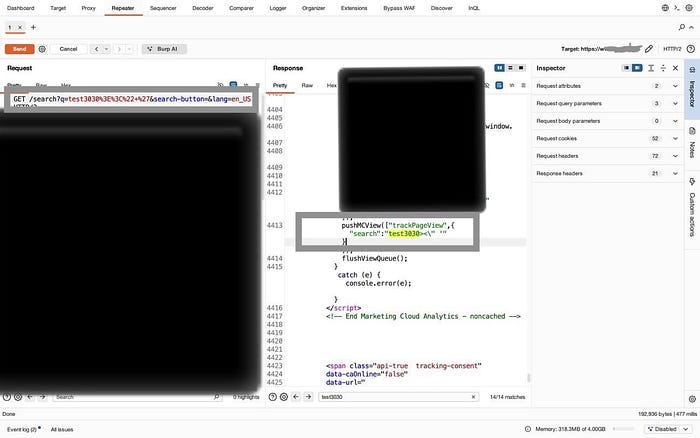Click the Send button
The image size is (700, 438).
coord(20,49)
